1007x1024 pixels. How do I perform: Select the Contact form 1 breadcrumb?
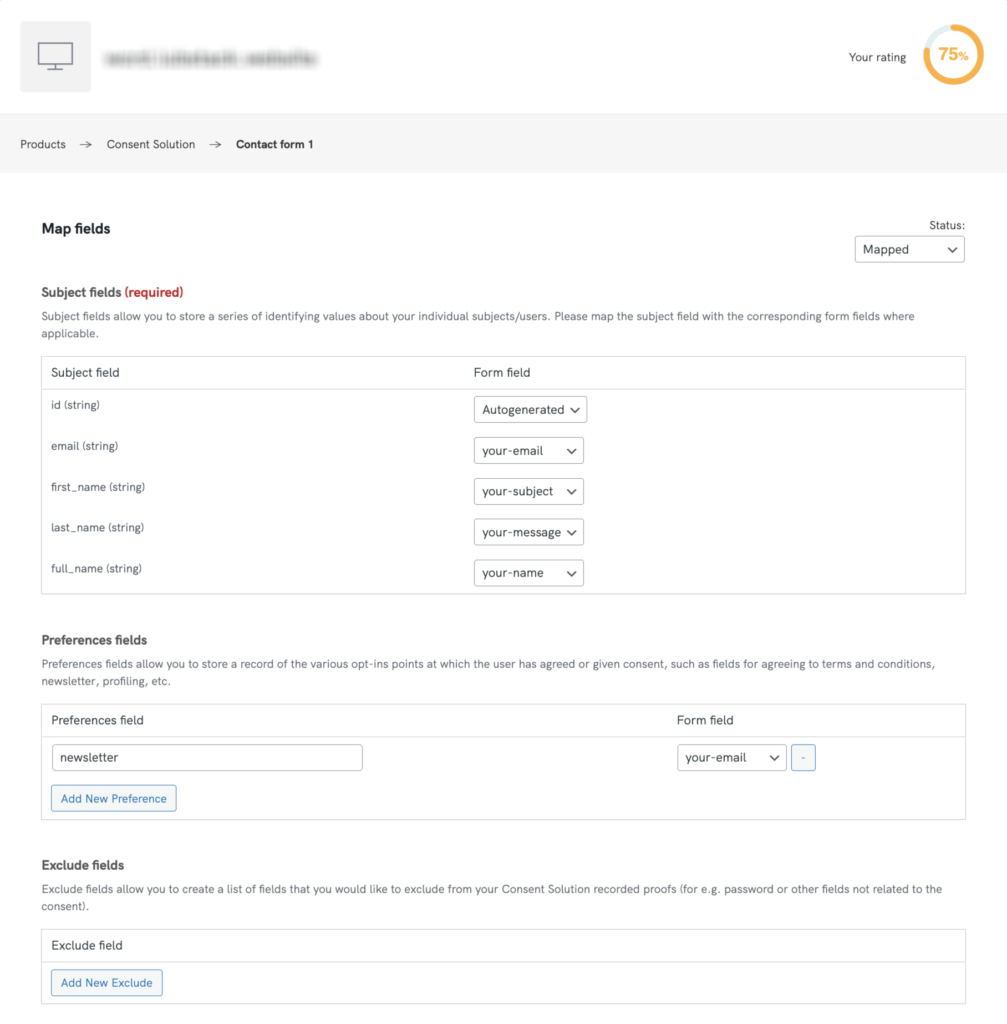click(x=274, y=145)
